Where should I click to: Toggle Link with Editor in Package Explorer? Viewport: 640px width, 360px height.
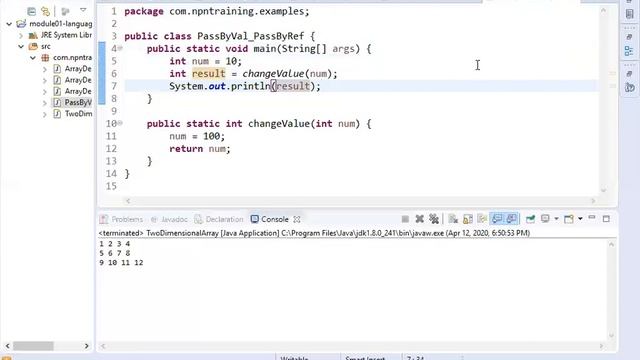coord(45,11)
